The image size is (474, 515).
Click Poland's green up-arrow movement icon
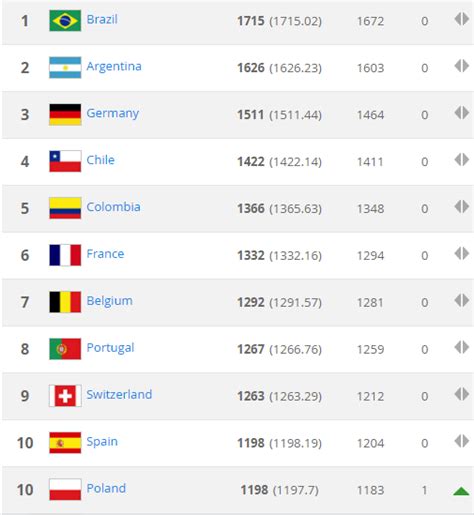pyautogui.click(x=461, y=491)
